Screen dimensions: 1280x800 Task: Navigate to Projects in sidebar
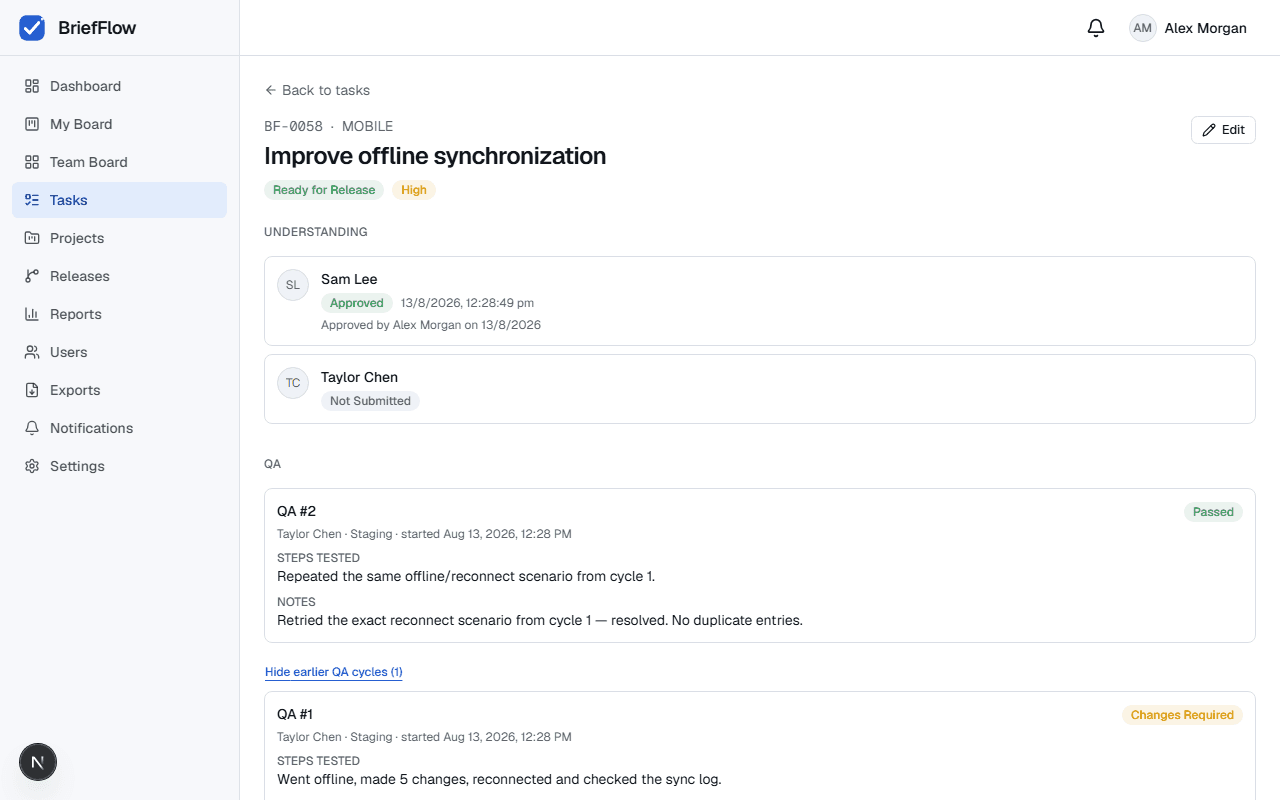(x=120, y=238)
